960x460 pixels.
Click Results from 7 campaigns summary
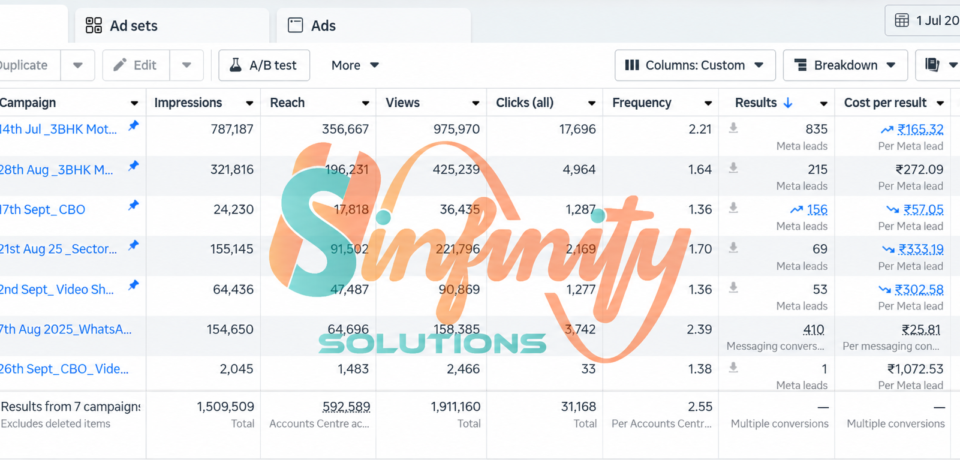pyautogui.click(x=70, y=406)
